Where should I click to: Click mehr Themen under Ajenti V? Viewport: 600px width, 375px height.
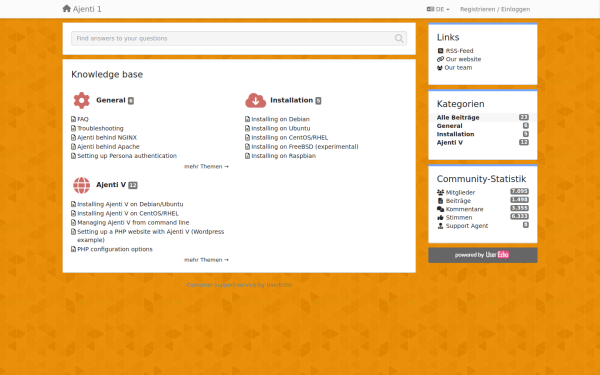206,260
